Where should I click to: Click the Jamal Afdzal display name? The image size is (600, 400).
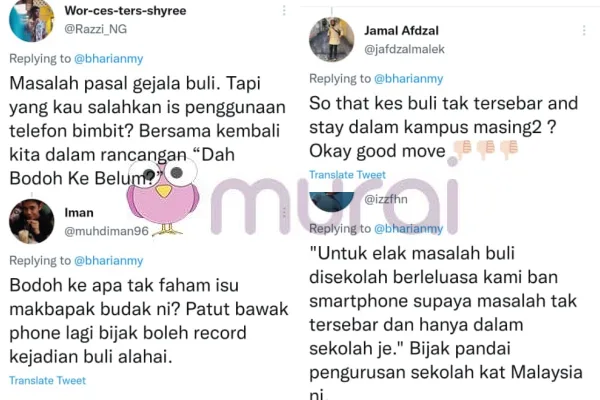401,31
